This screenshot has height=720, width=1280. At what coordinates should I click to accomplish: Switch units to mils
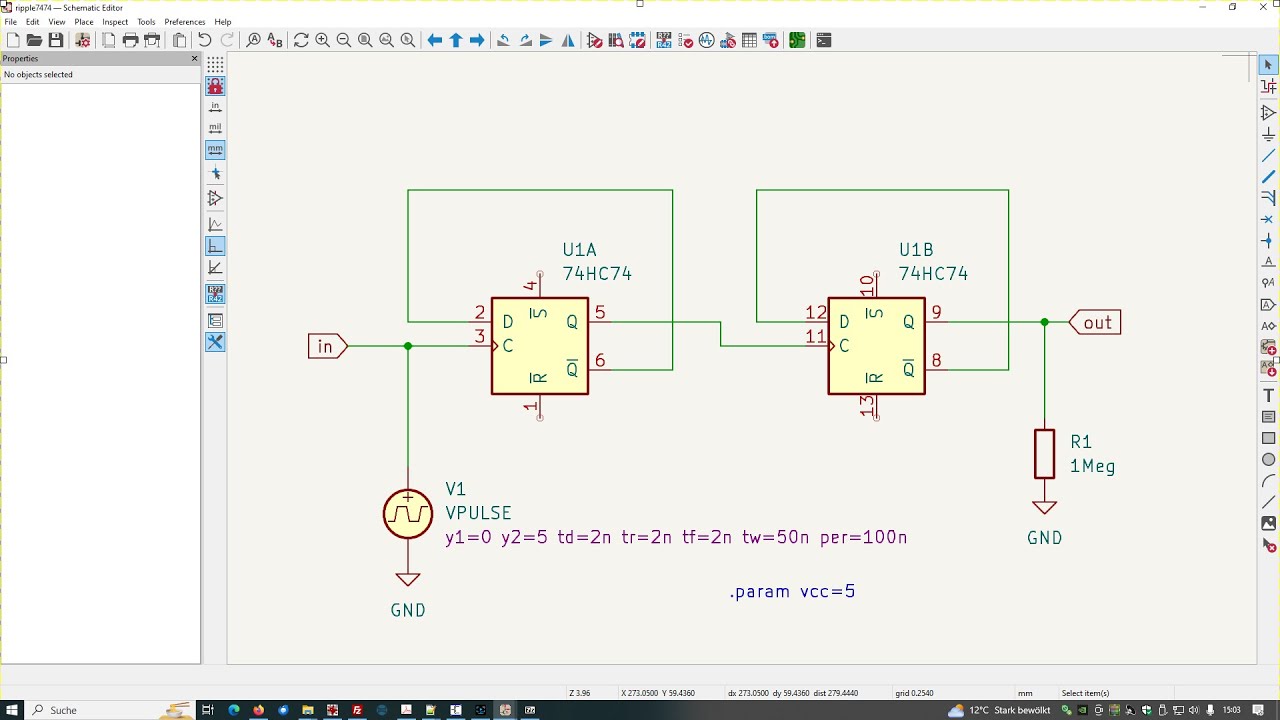click(215, 128)
